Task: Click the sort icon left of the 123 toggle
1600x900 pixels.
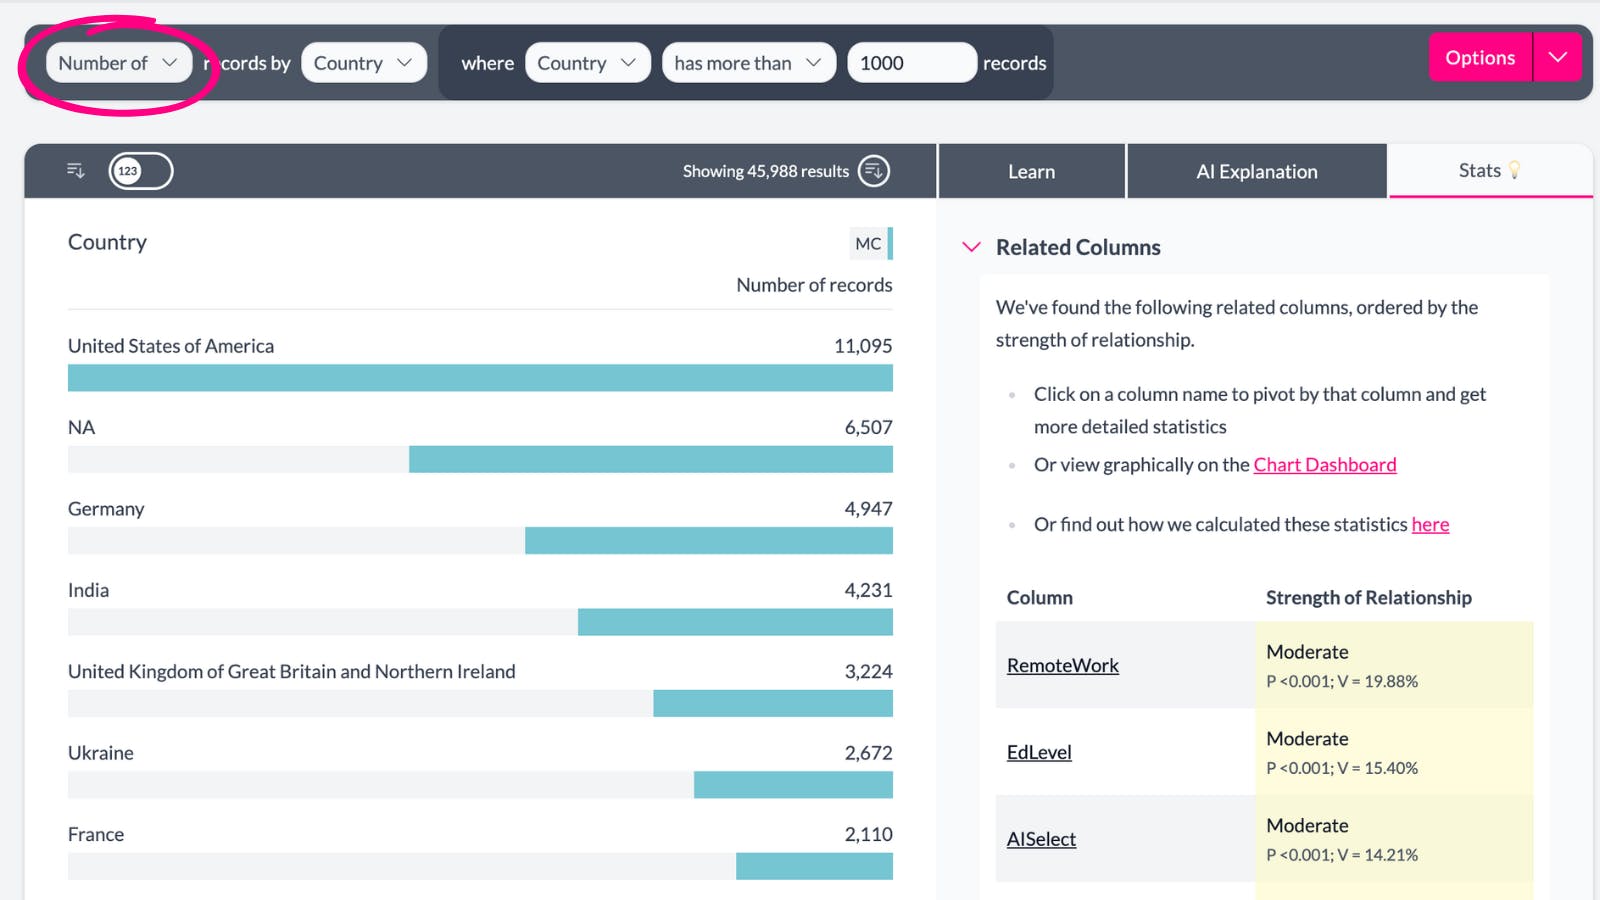Action: pos(76,171)
